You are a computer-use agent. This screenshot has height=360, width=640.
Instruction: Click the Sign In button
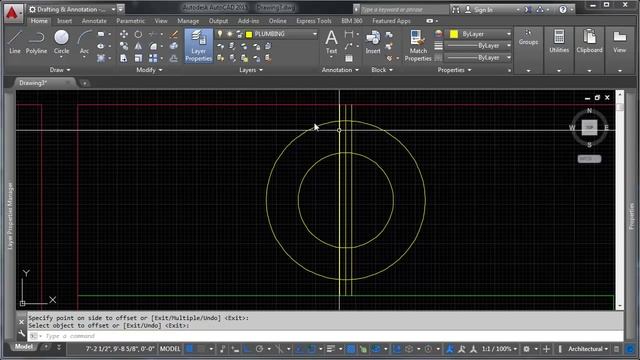(x=484, y=9)
